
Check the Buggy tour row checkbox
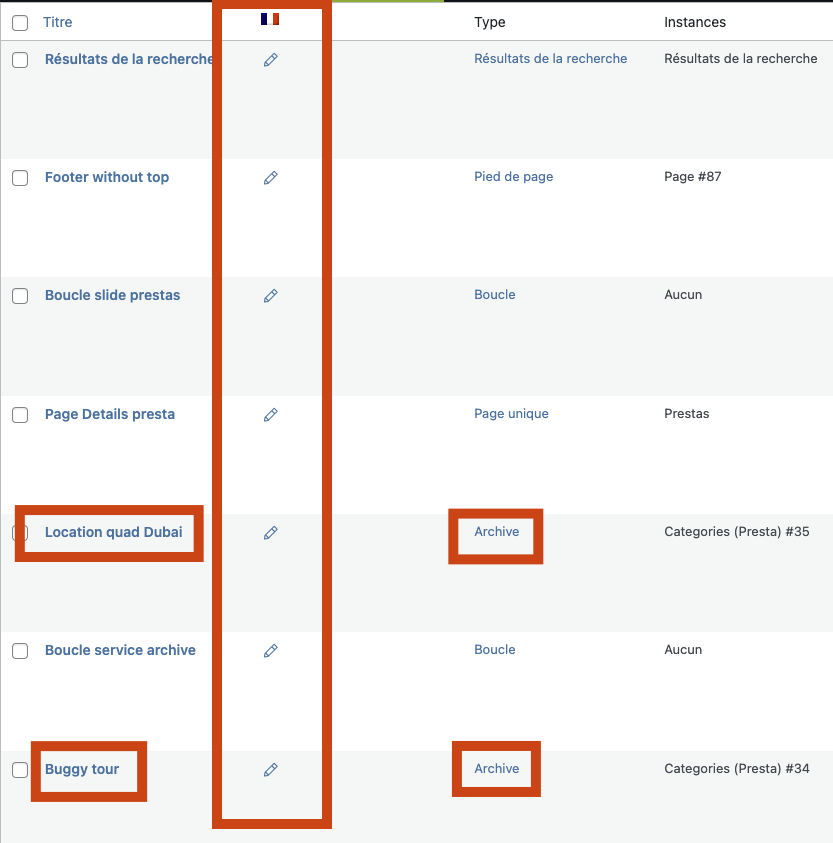[20, 770]
